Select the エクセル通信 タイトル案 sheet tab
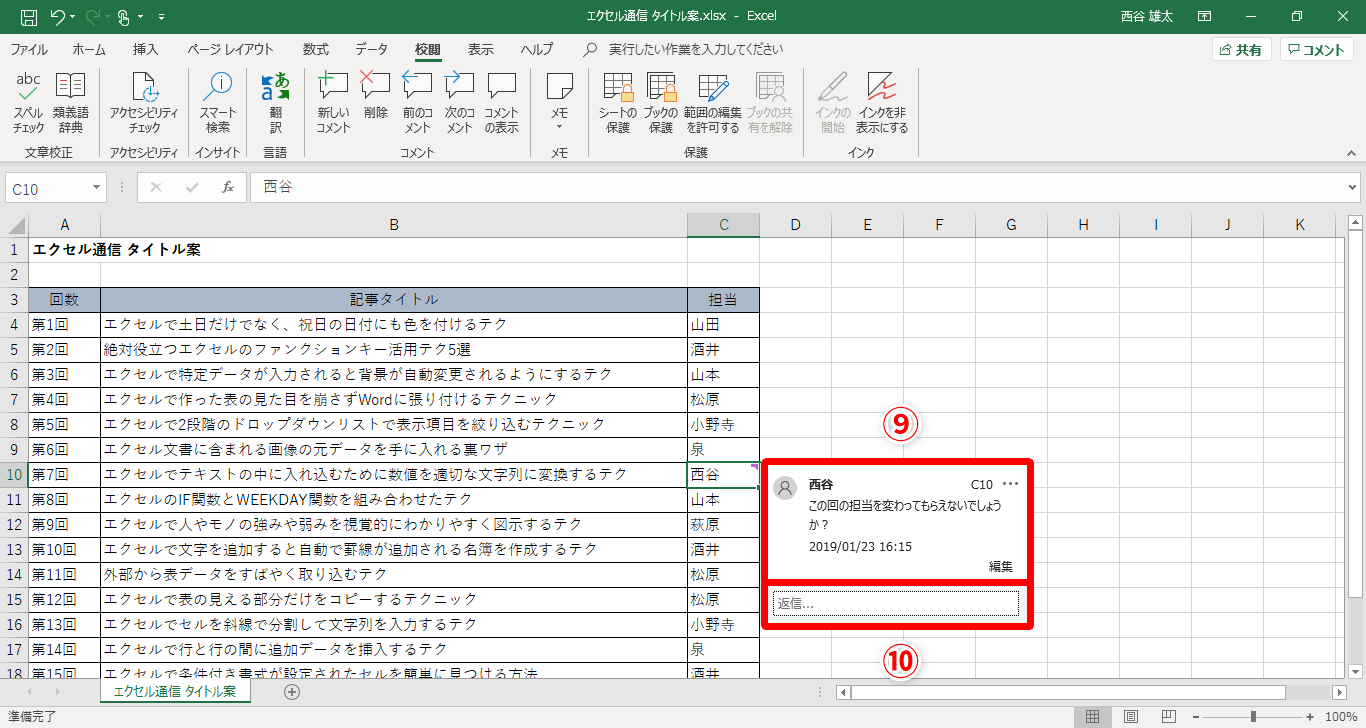This screenshot has height=728, width=1366. coord(175,691)
